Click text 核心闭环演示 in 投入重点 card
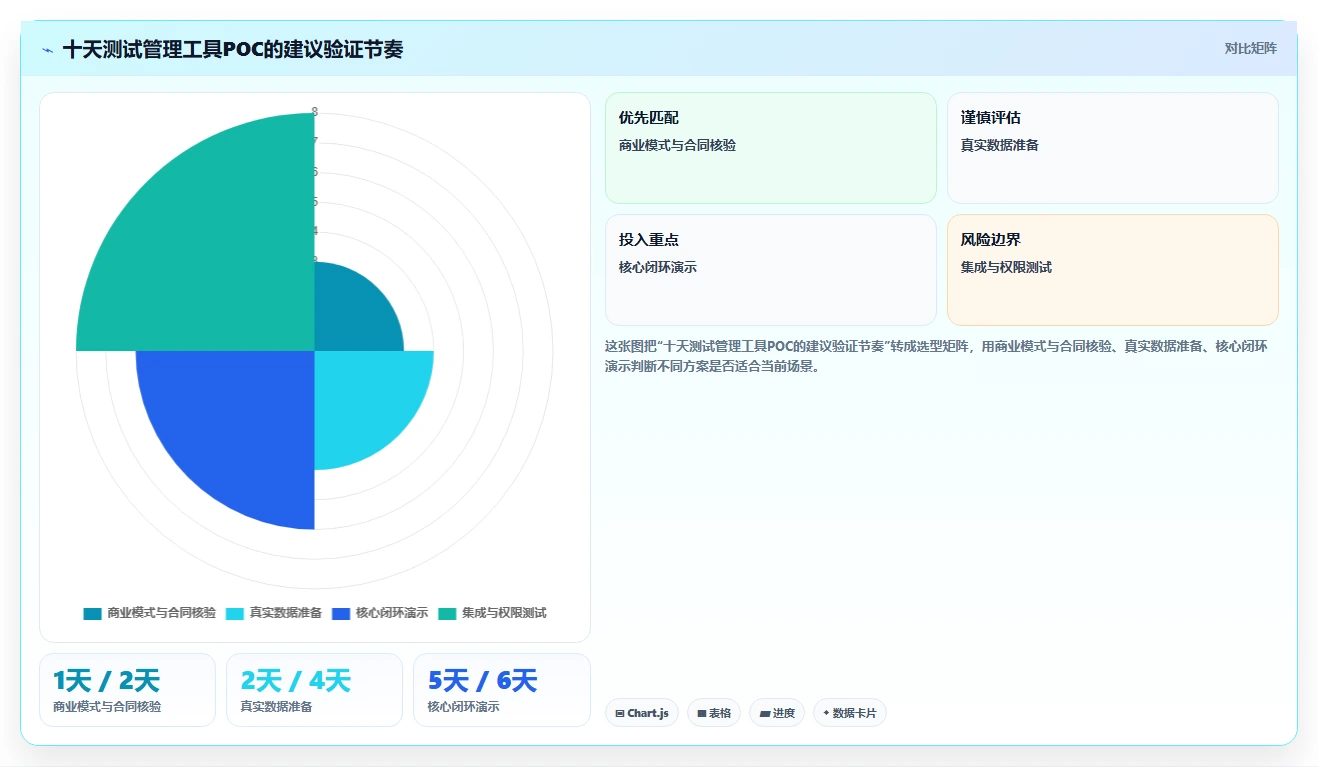 pyautogui.click(x=657, y=267)
